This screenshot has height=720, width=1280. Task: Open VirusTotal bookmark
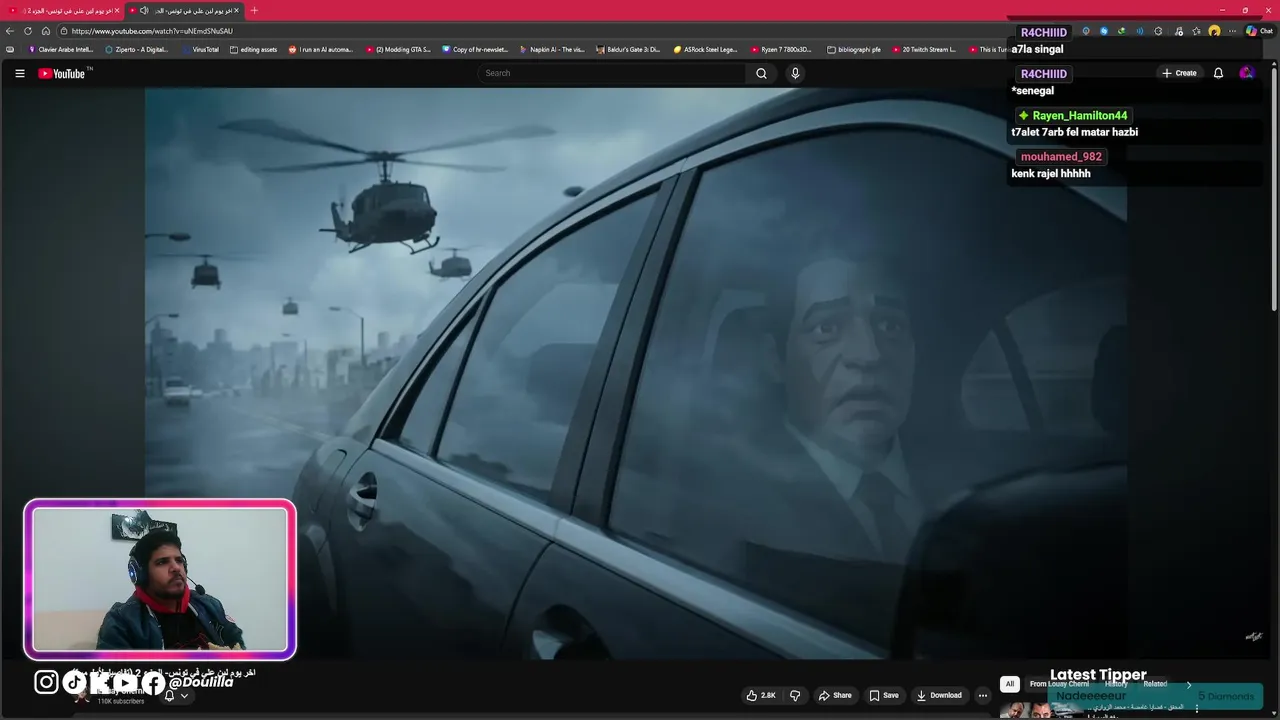[x=200, y=49]
